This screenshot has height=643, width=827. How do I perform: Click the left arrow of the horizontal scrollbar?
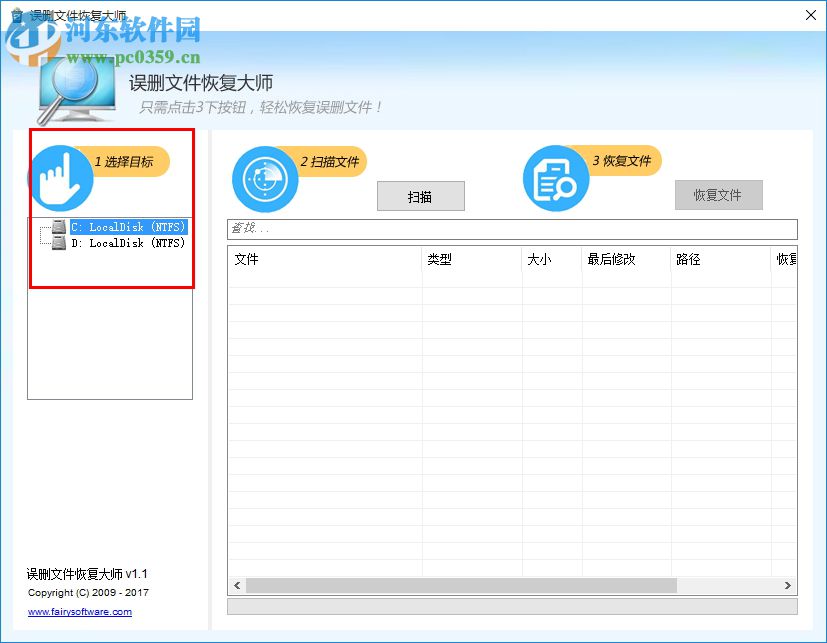[x=235, y=585]
